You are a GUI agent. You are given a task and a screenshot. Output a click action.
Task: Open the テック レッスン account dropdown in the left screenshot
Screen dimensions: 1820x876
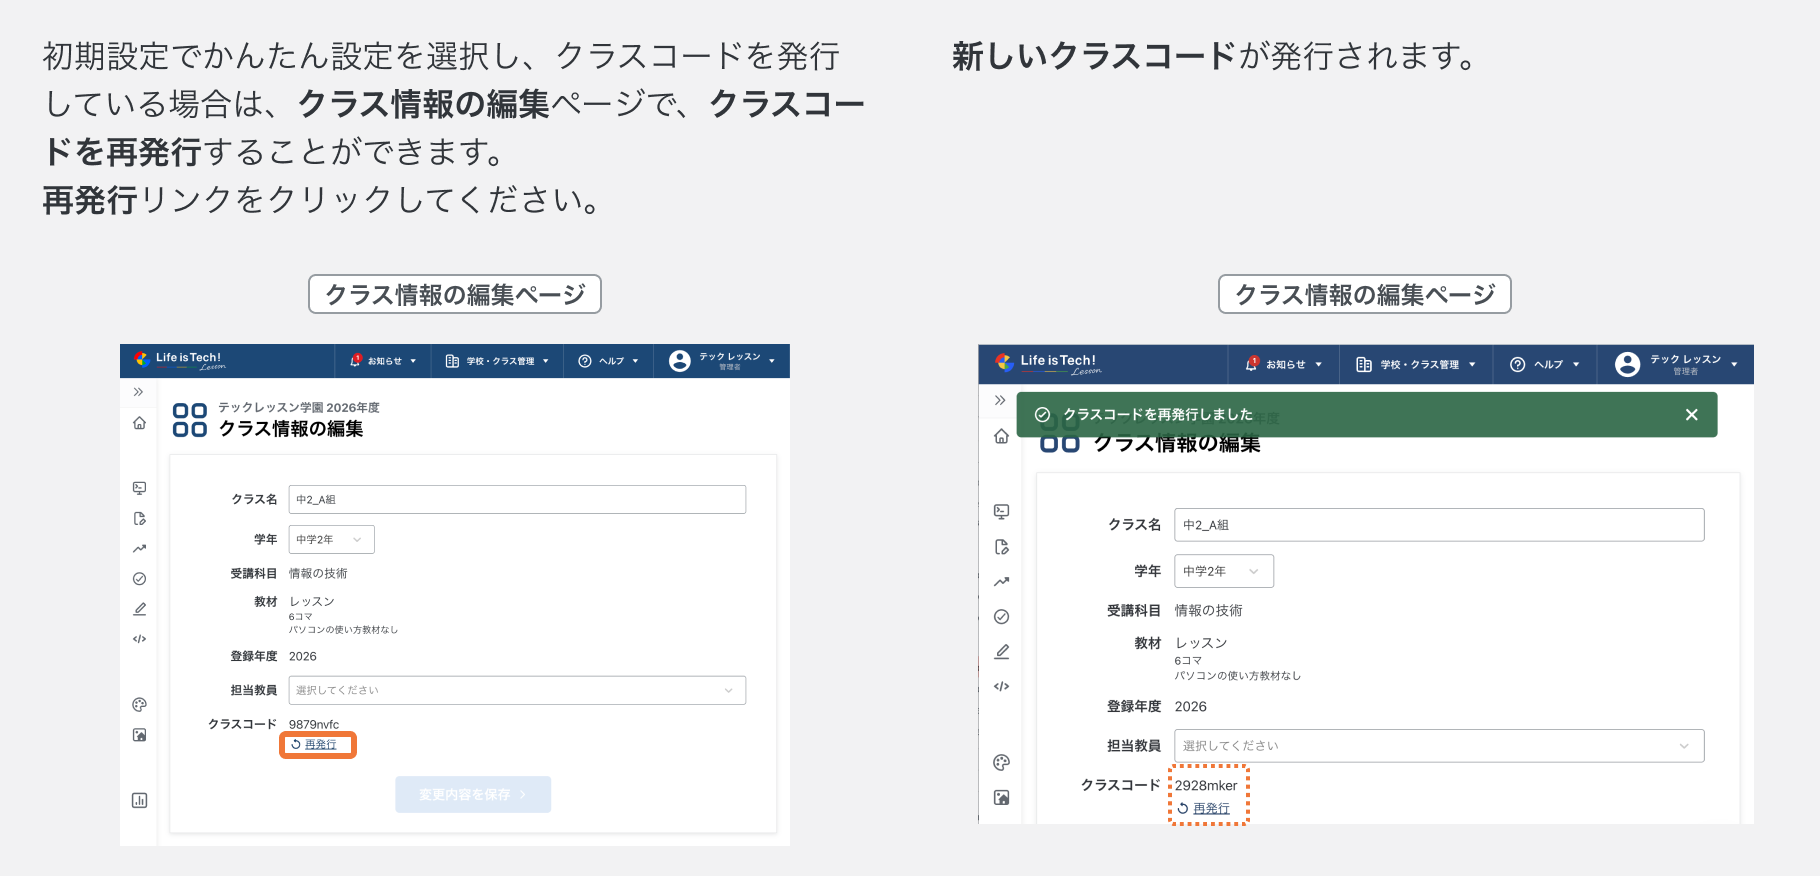[722, 361]
